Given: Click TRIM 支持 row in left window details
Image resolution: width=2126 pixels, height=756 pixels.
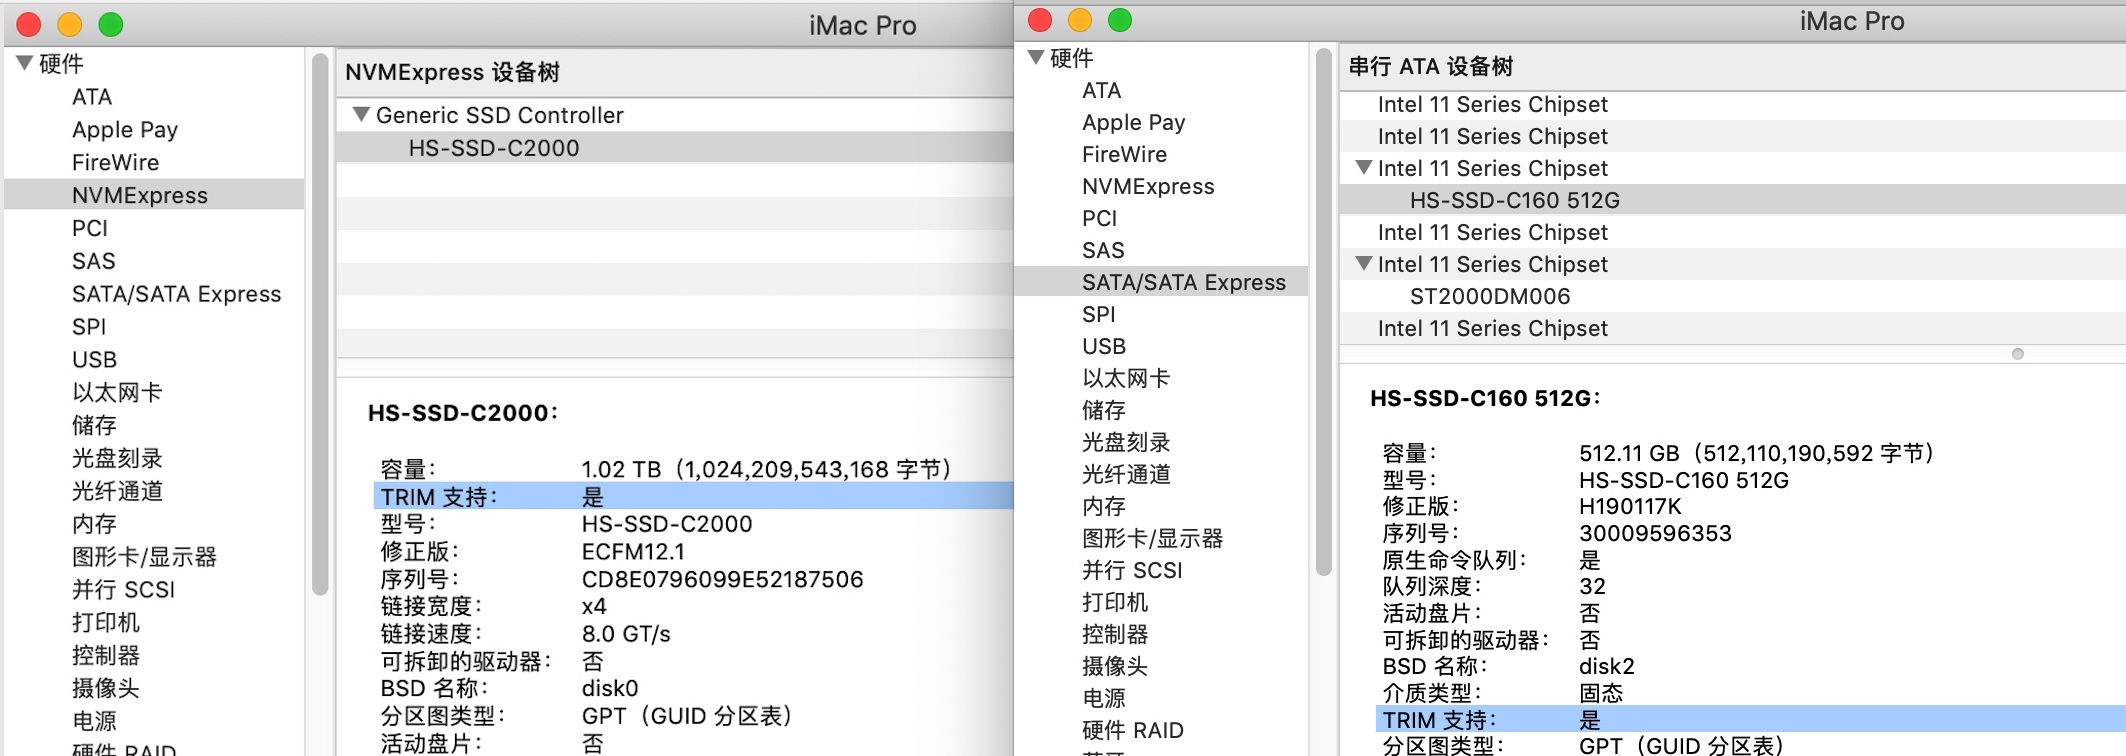Looking at the screenshot, I should coord(693,496).
